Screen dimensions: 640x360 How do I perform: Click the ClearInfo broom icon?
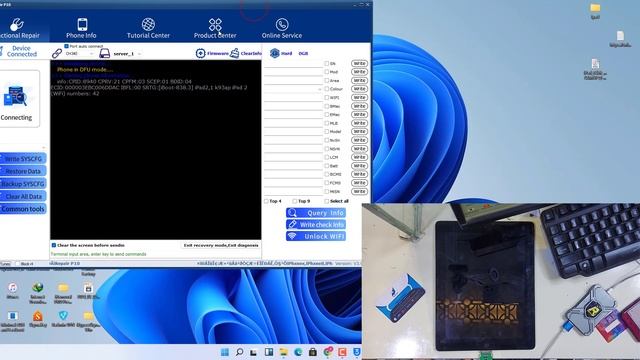coord(235,53)
